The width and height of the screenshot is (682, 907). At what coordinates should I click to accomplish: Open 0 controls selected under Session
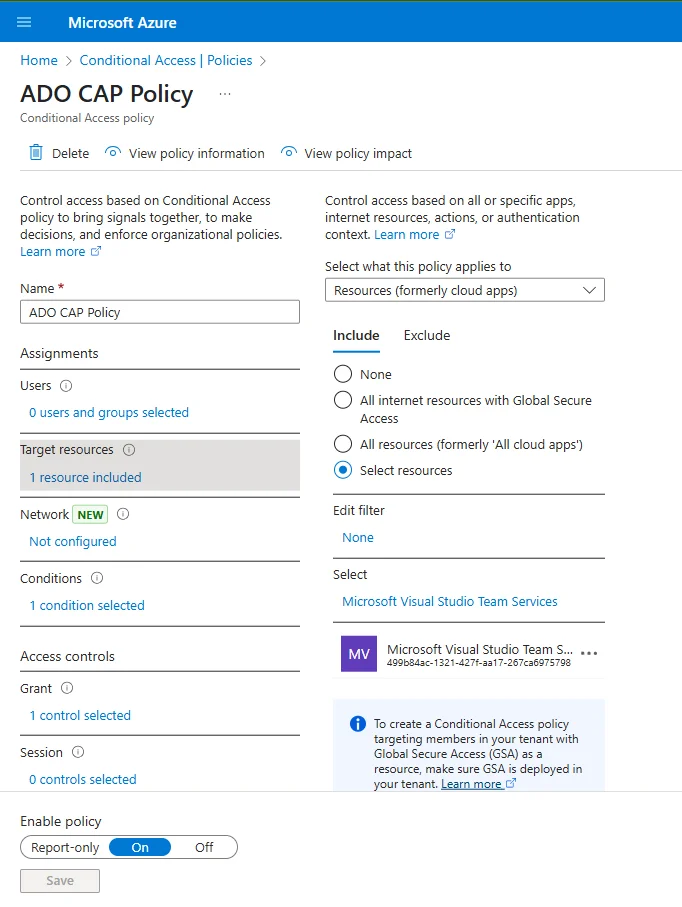[83, 779]
